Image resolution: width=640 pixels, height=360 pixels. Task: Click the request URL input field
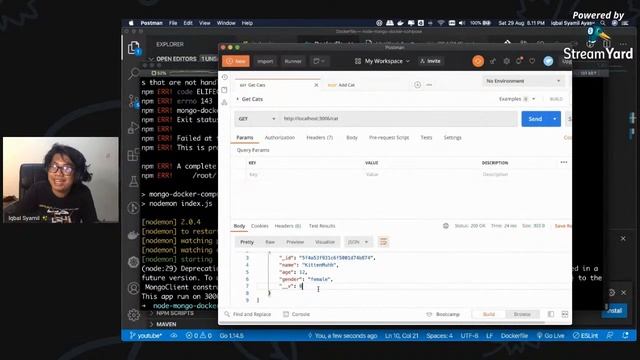click(398, 119)
